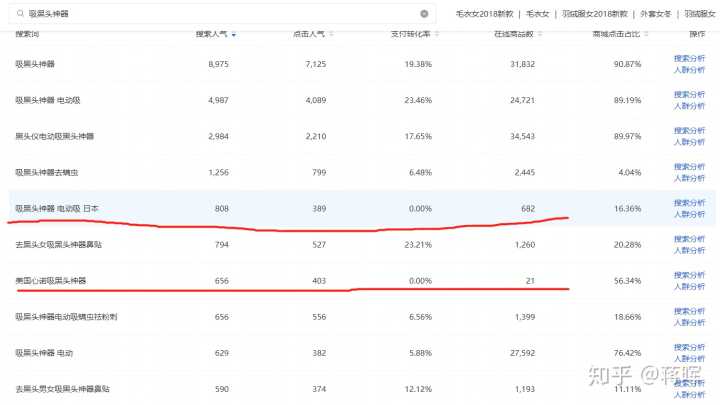Click mall click share 4.04%
The width and height of the screenshot is (720, 405).
630,173
